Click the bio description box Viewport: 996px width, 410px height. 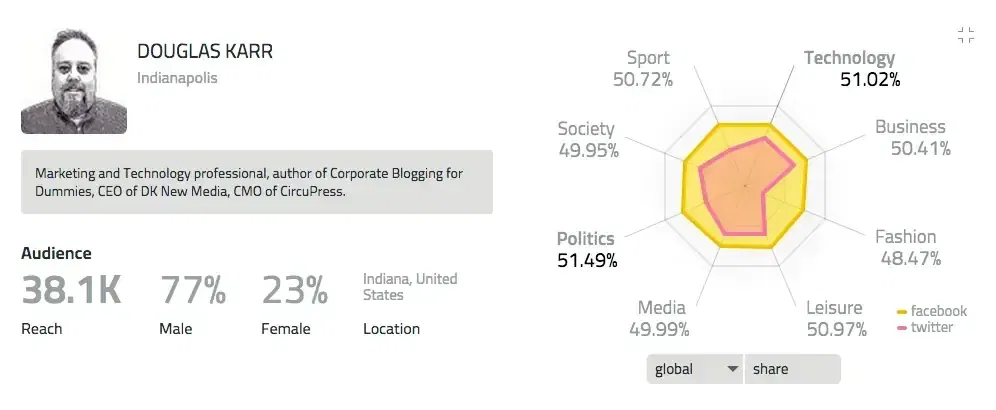(257, 182)
